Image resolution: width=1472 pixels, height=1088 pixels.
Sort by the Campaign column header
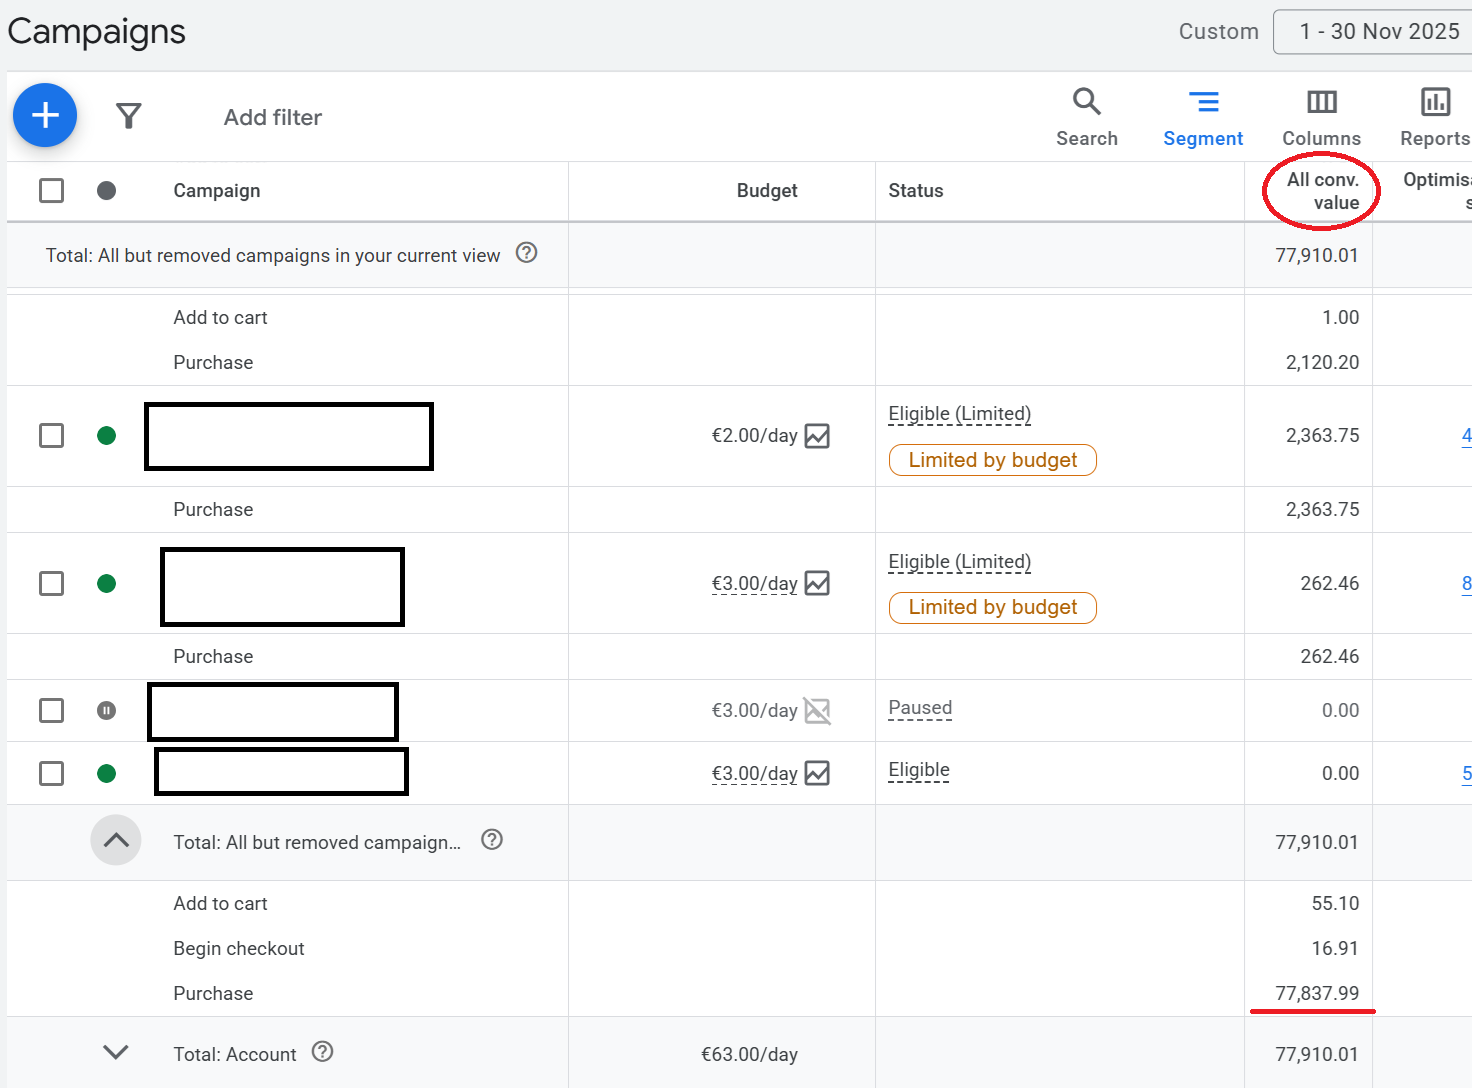pos(217,191)
